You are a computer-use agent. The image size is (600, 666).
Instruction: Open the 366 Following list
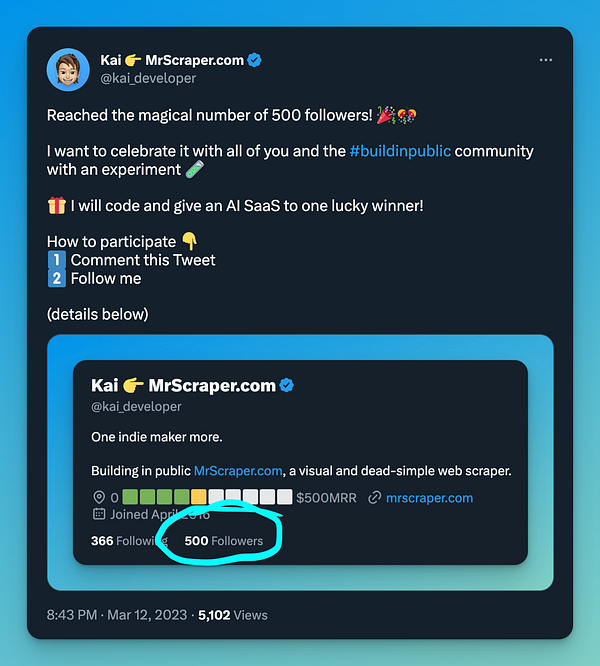tap(129, 541)
